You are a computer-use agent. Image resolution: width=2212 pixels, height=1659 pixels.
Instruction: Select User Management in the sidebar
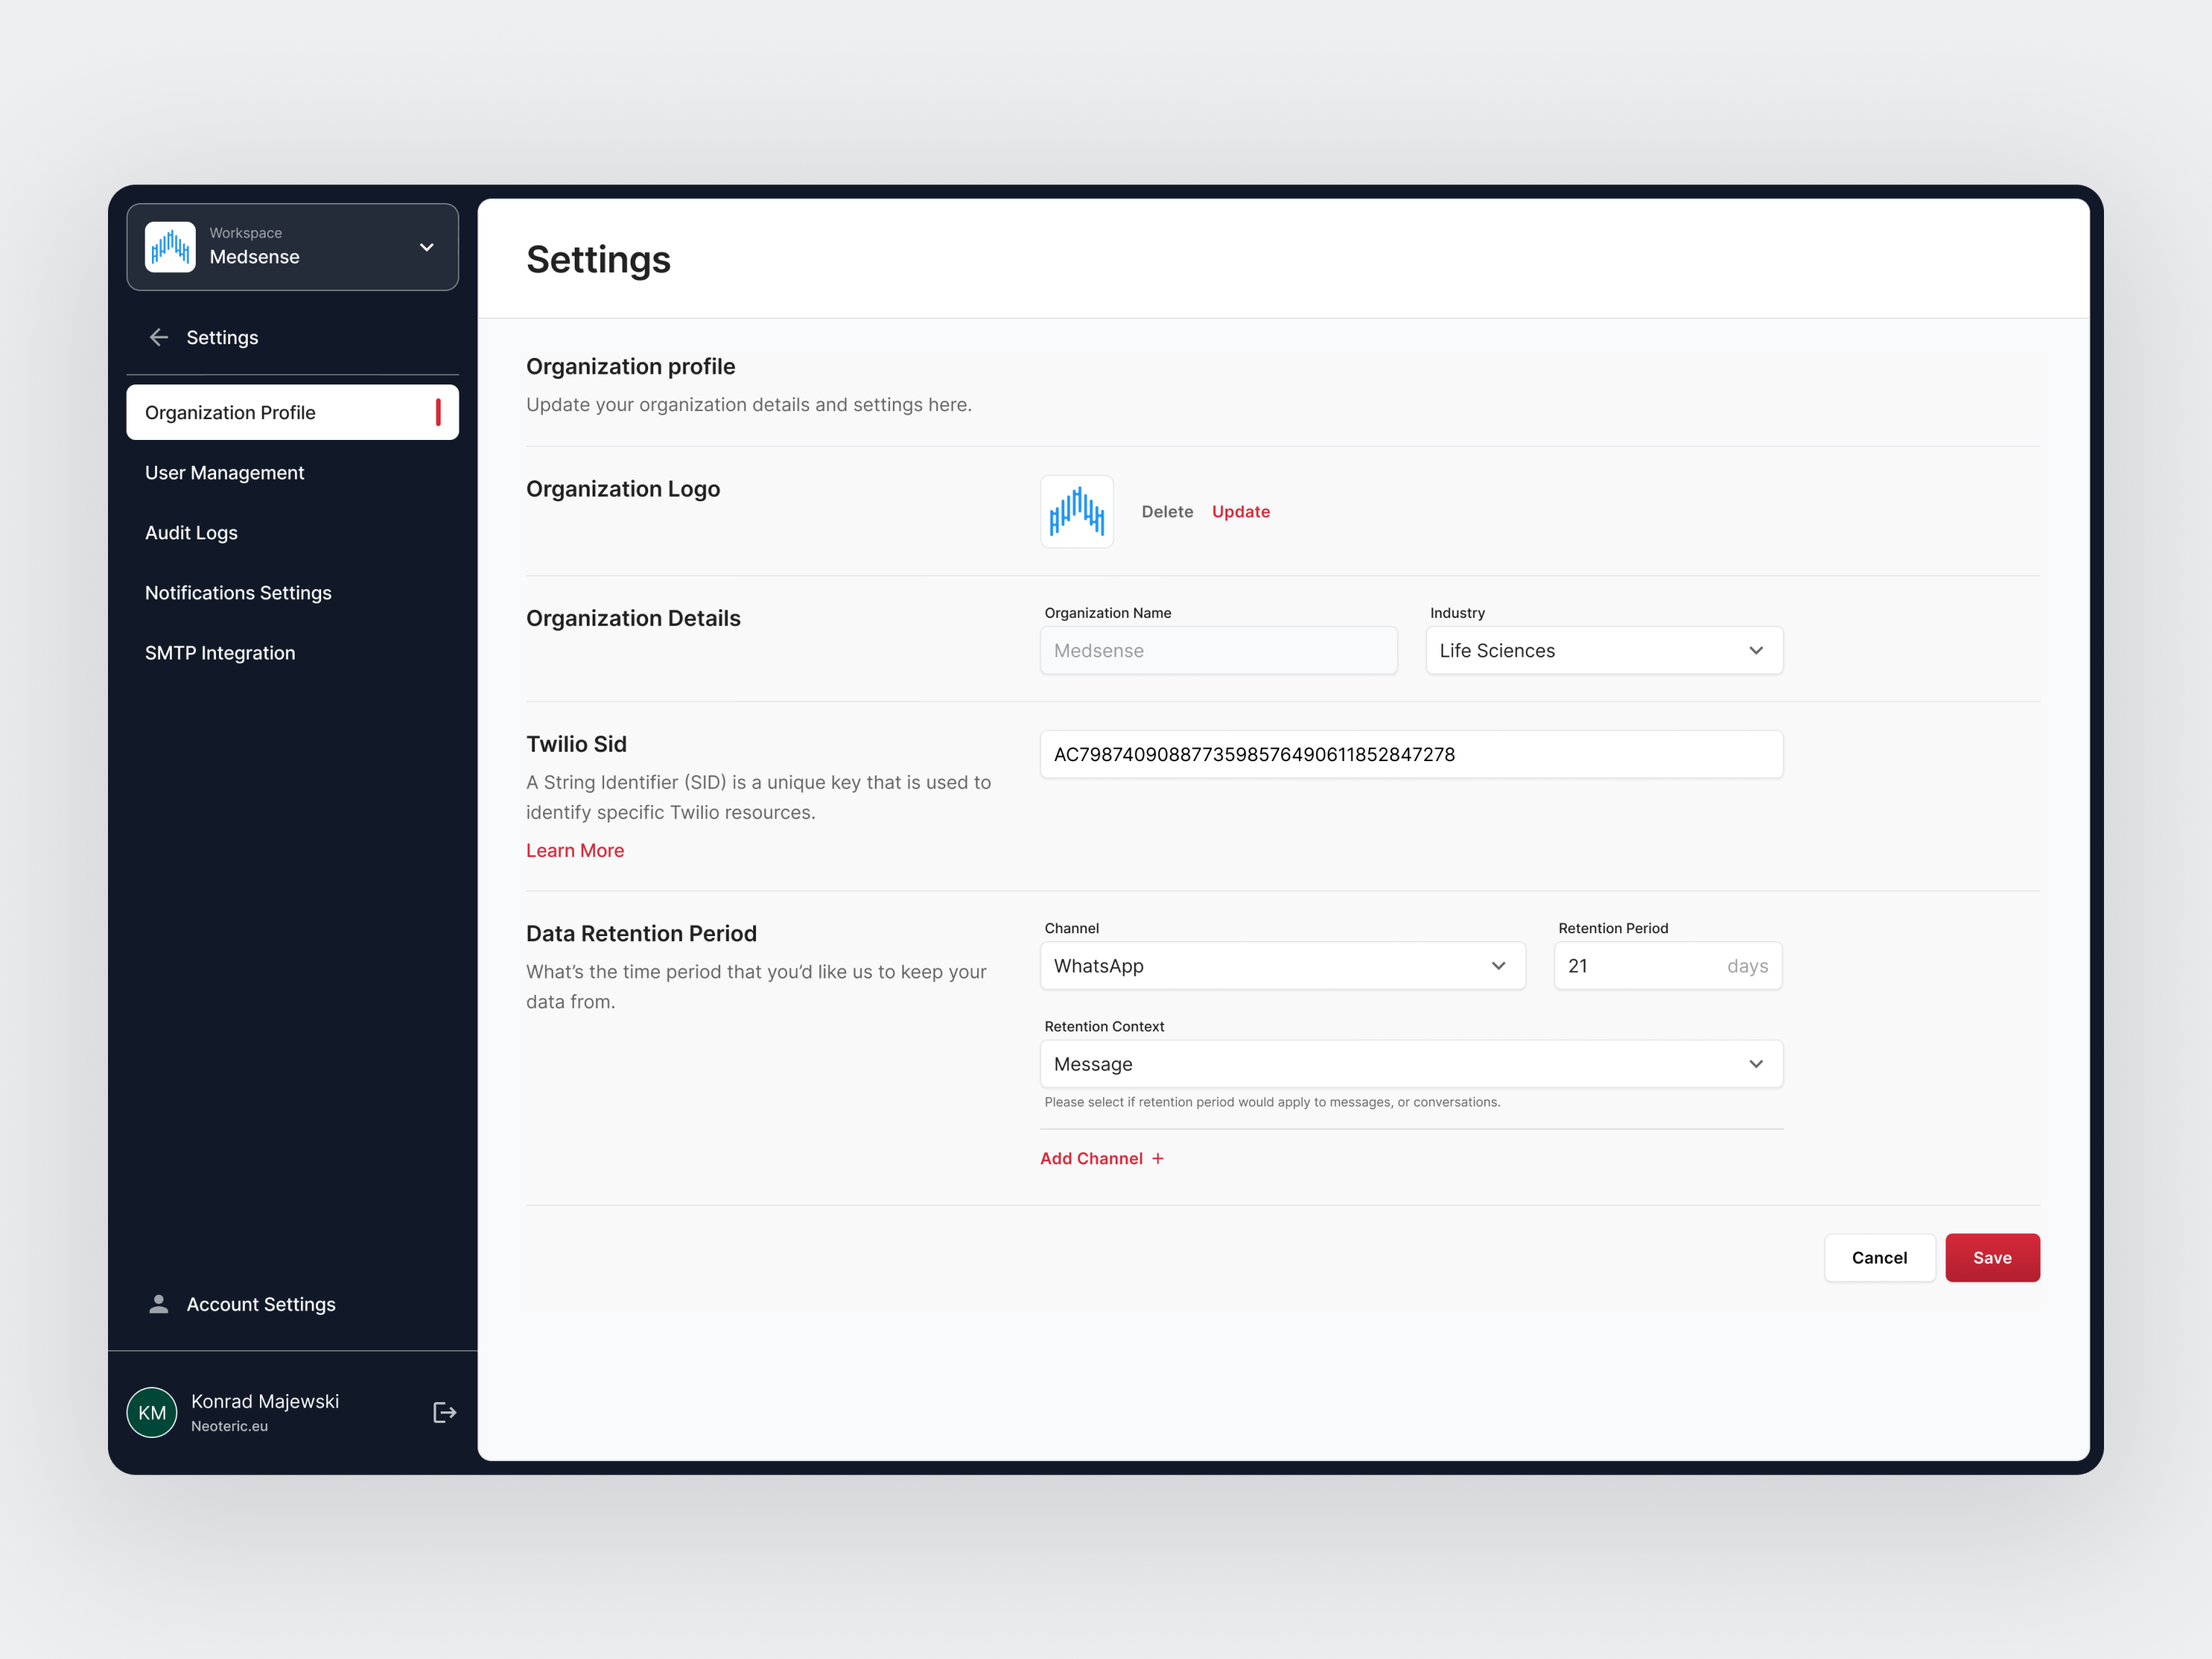click(224, 472)
